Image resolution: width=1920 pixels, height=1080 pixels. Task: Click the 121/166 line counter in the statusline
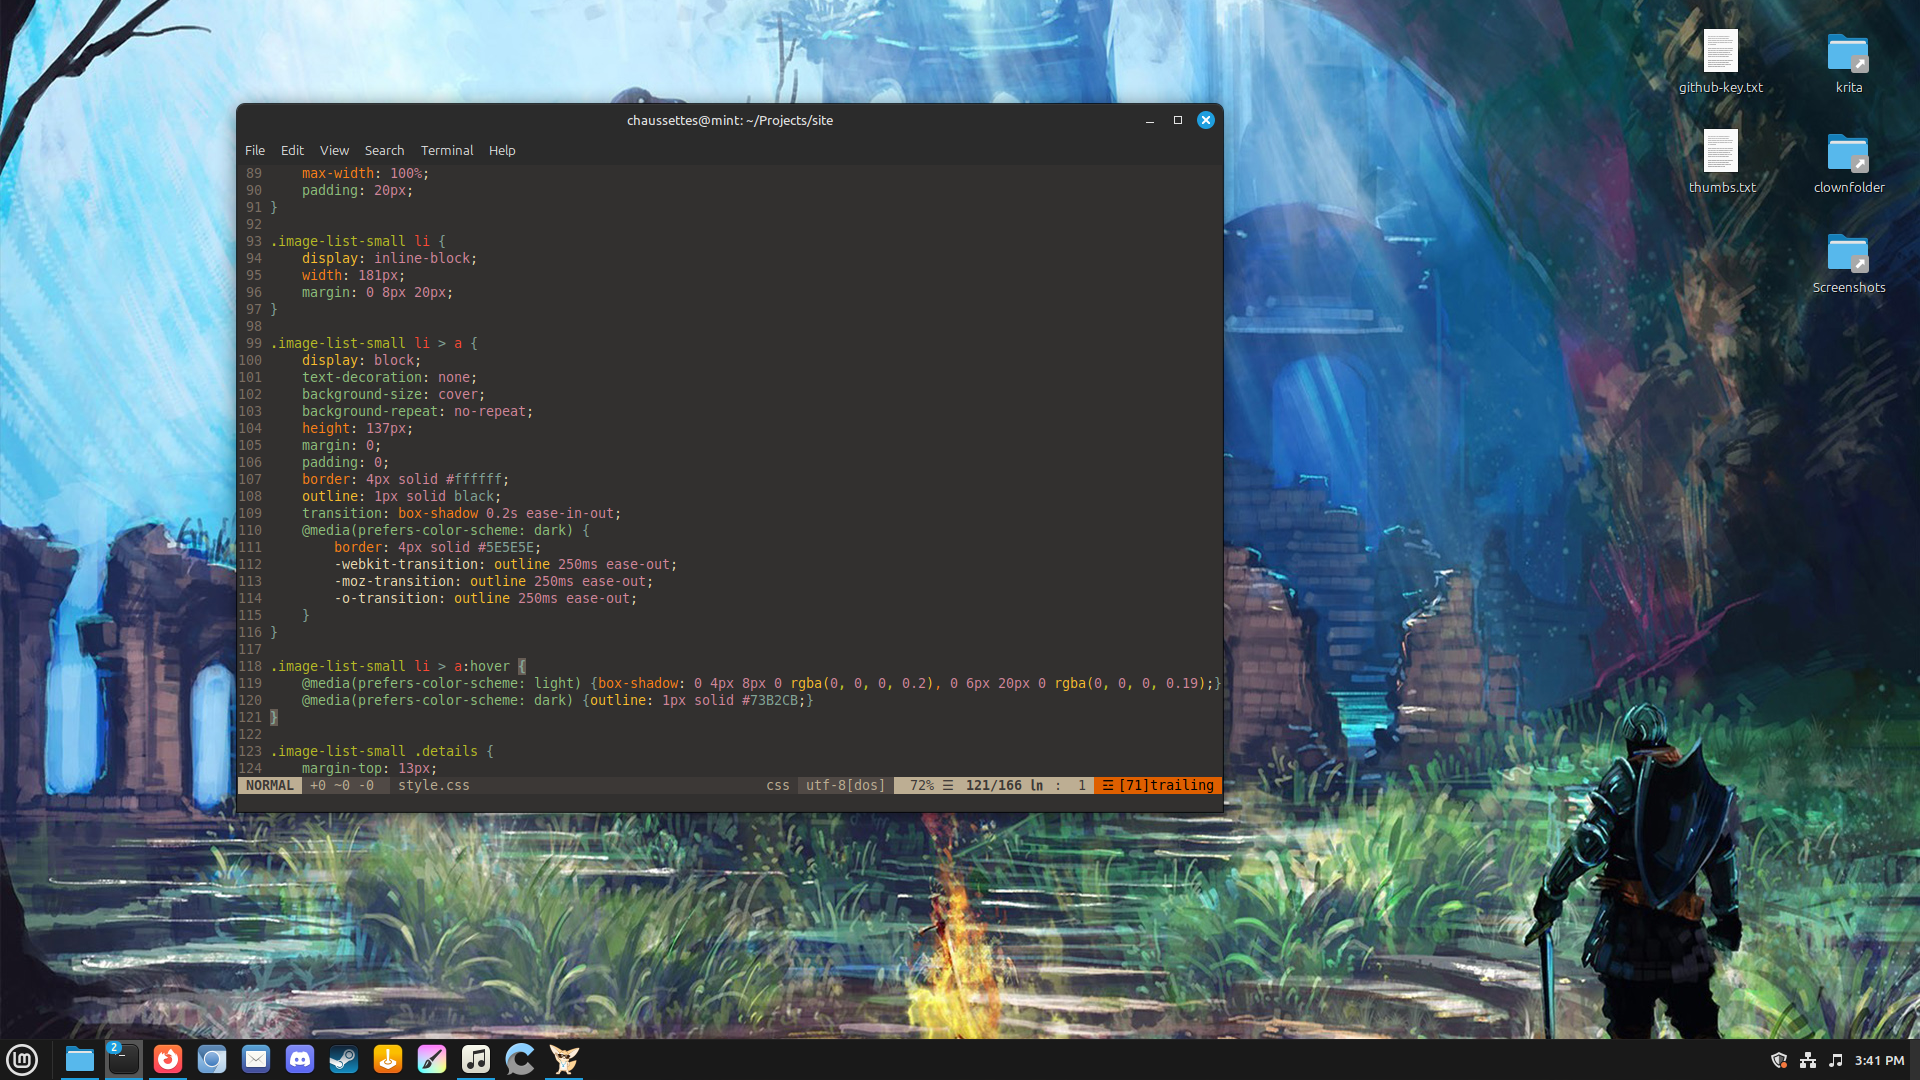click(994, 786)
